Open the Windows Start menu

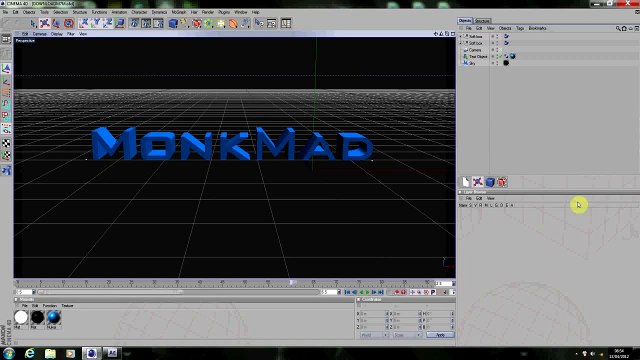coord(9,353)
